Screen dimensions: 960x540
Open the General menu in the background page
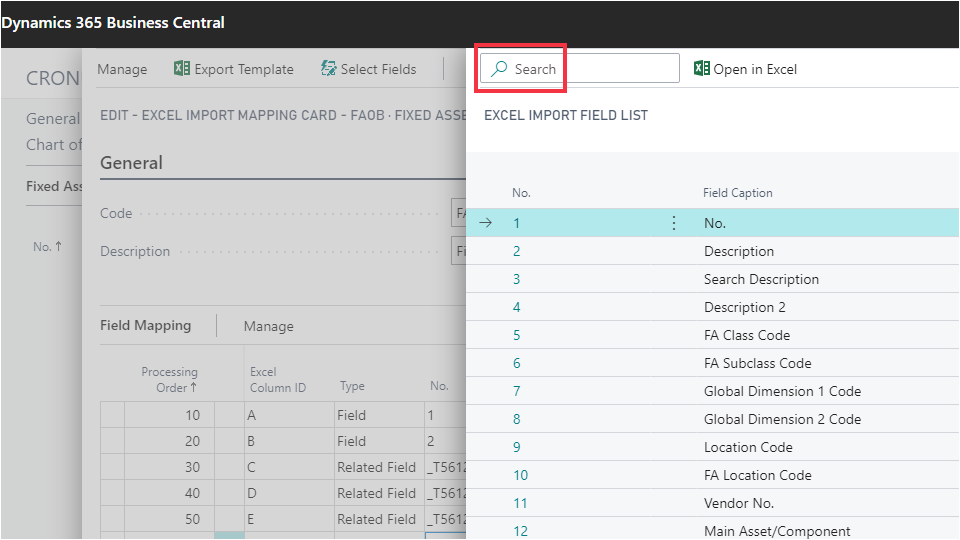click(x=53, y=118)
